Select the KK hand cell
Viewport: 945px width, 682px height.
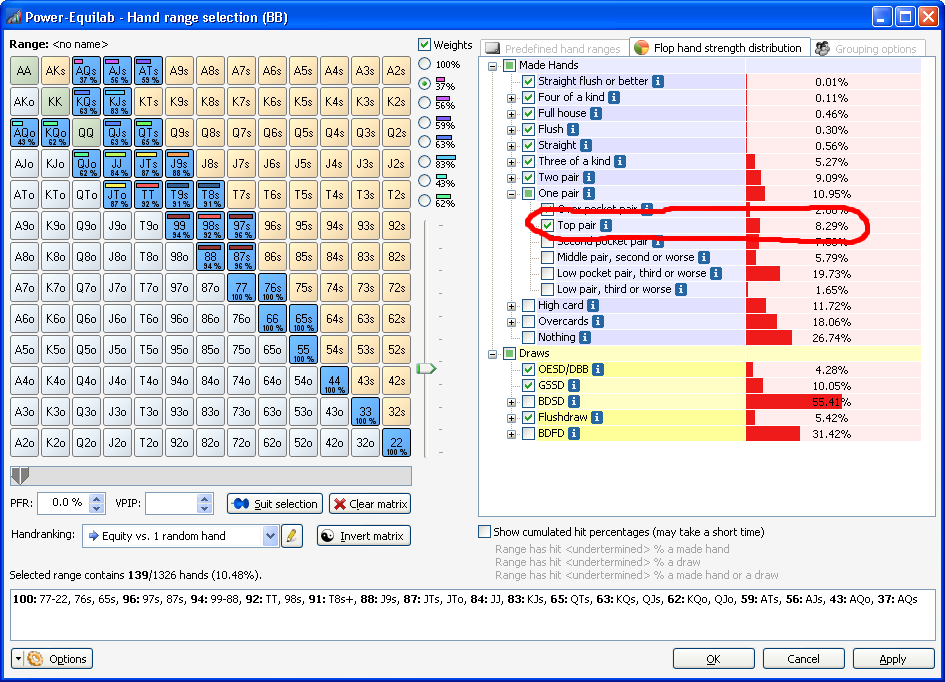55,102
